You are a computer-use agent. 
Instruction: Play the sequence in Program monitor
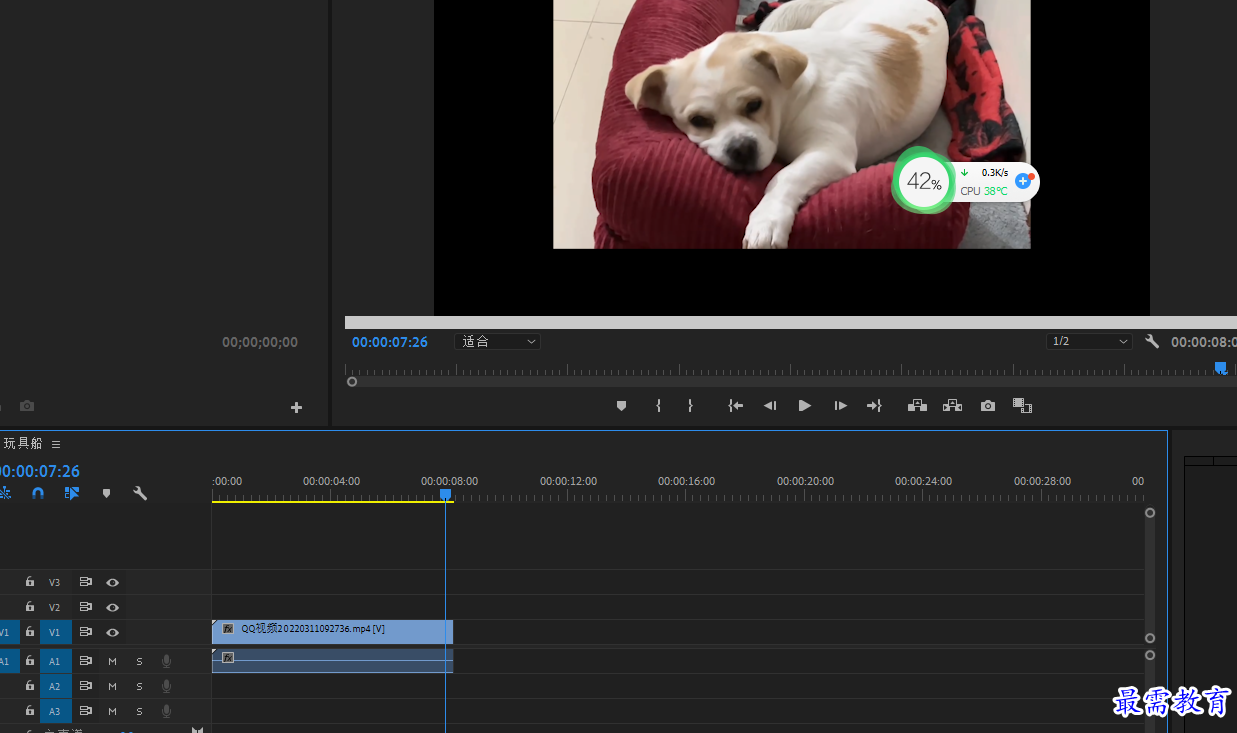tap(805, 406)
